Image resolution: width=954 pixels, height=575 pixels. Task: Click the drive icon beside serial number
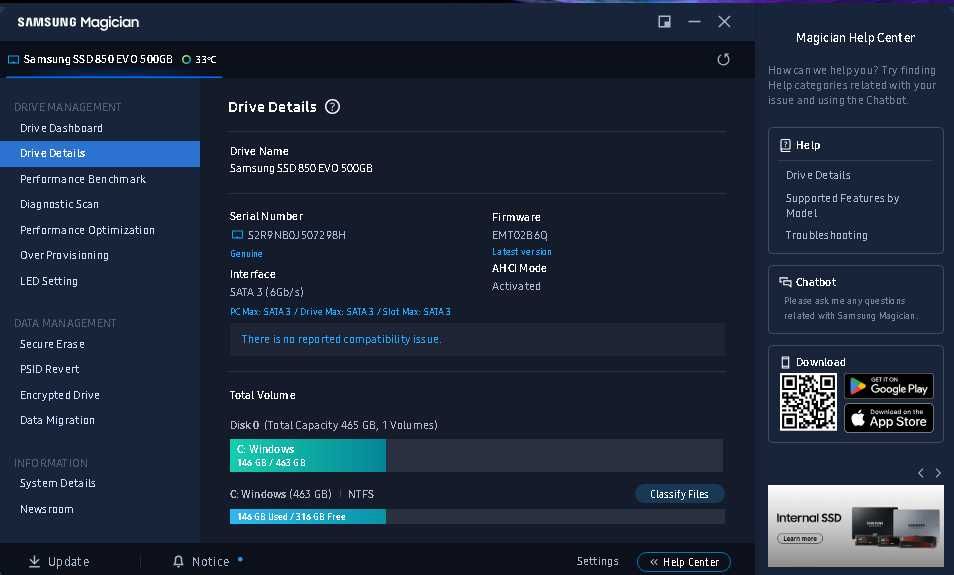pyautogui.click(x=237, y=235)
